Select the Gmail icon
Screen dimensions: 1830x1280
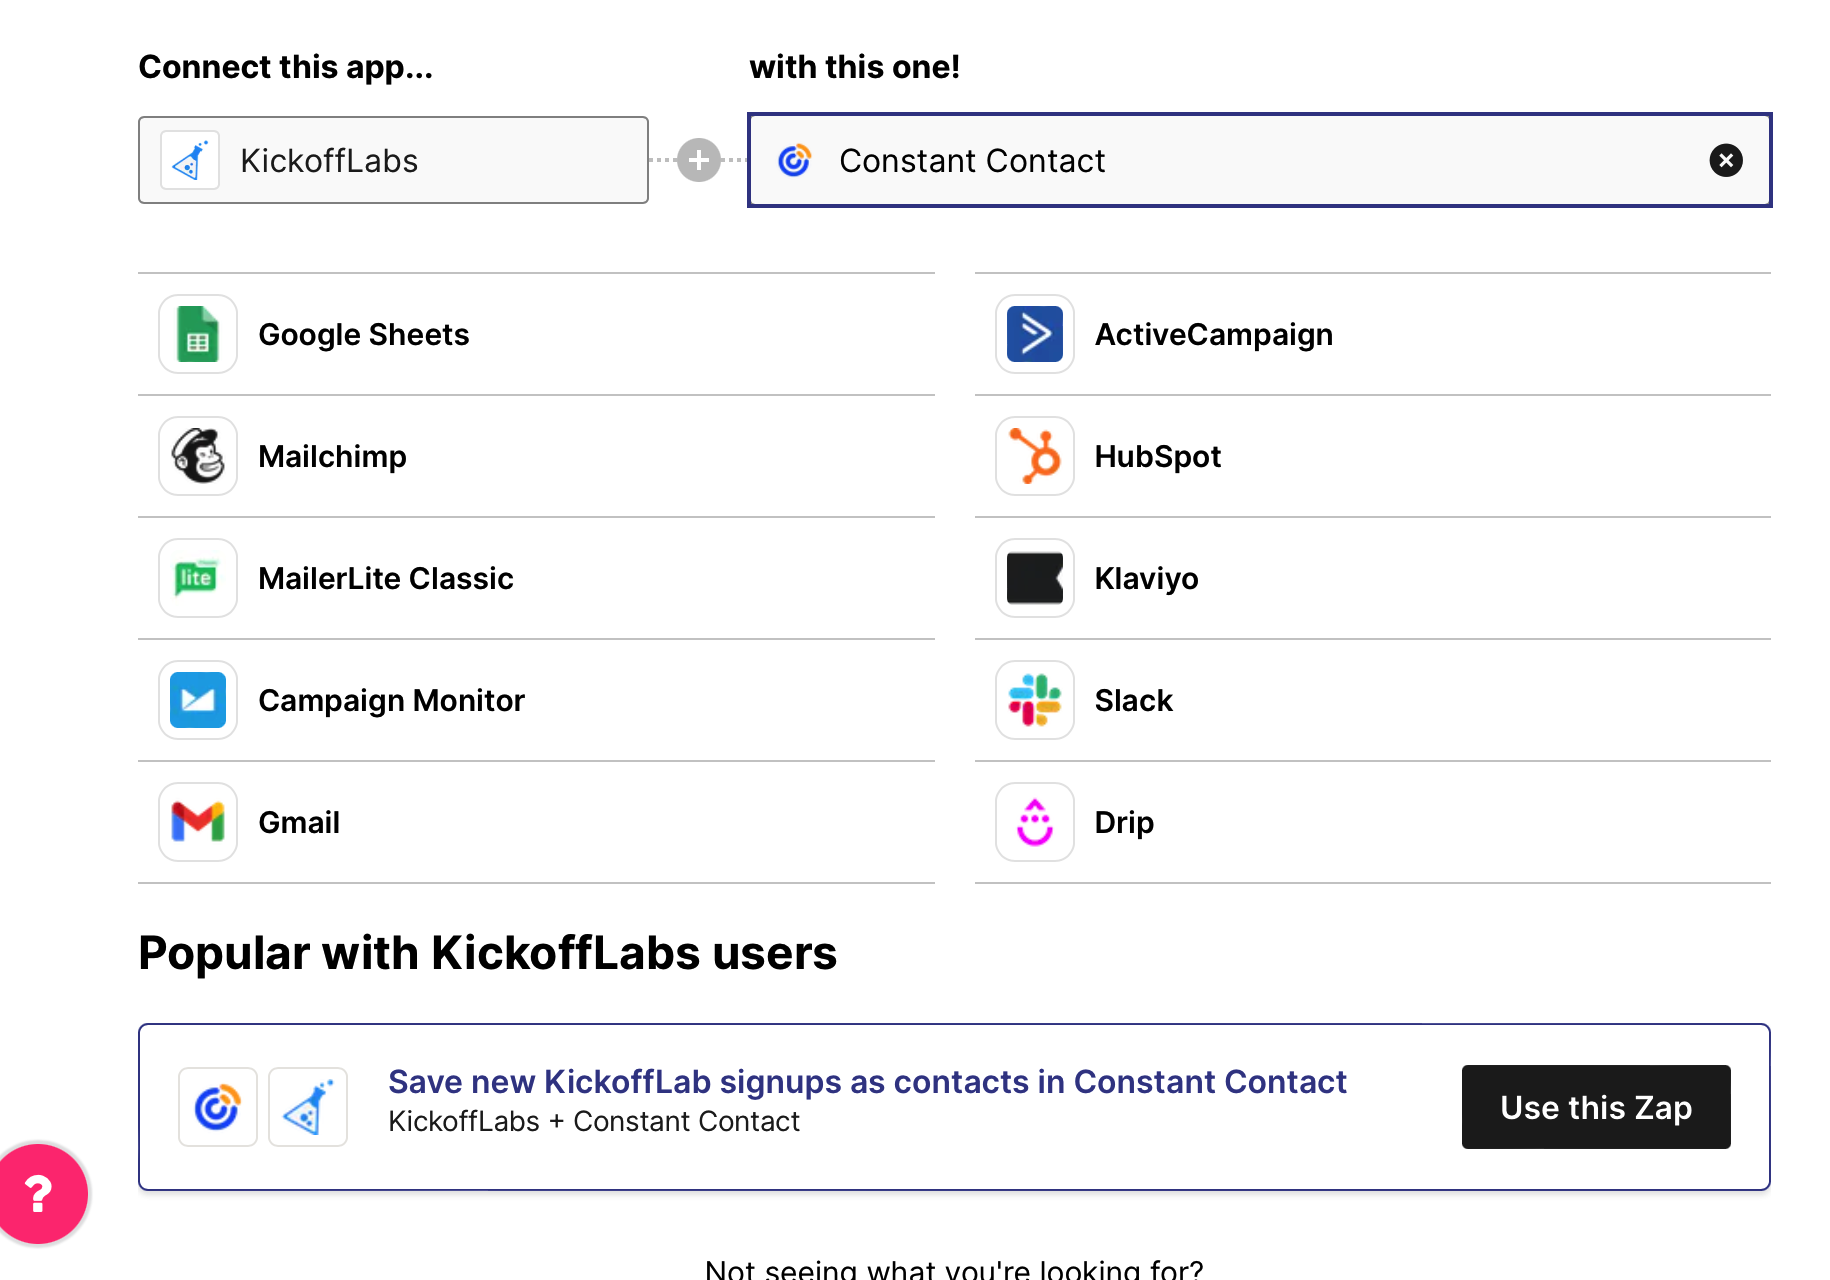pos(198,822)
